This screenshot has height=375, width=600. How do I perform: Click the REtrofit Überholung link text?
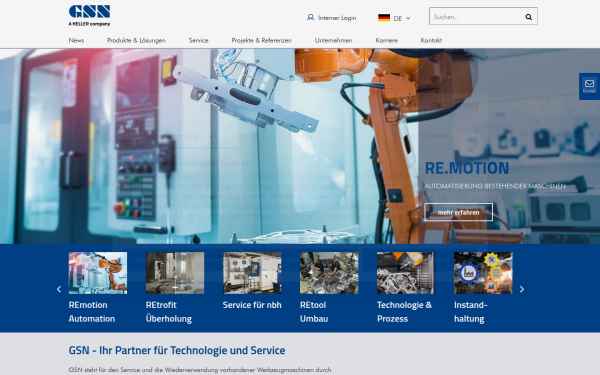(169, 312)
